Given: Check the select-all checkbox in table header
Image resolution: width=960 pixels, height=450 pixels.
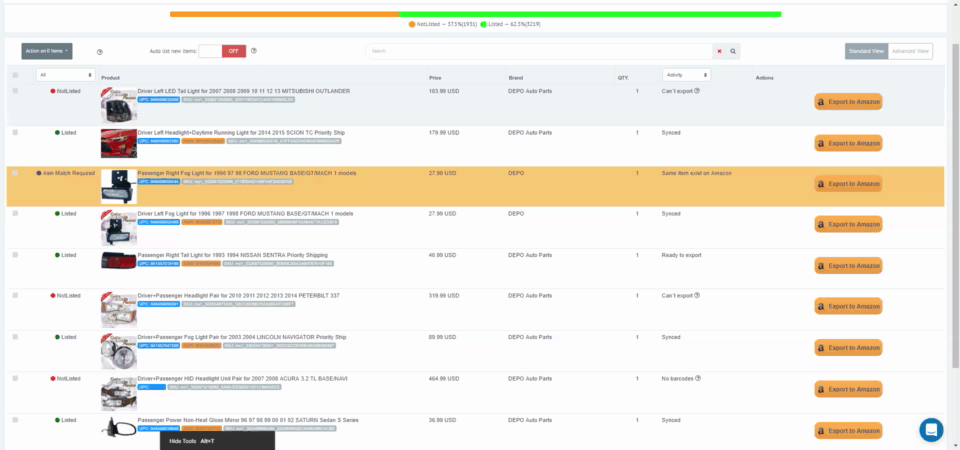Looking at the screenshot, I should 15,75.
